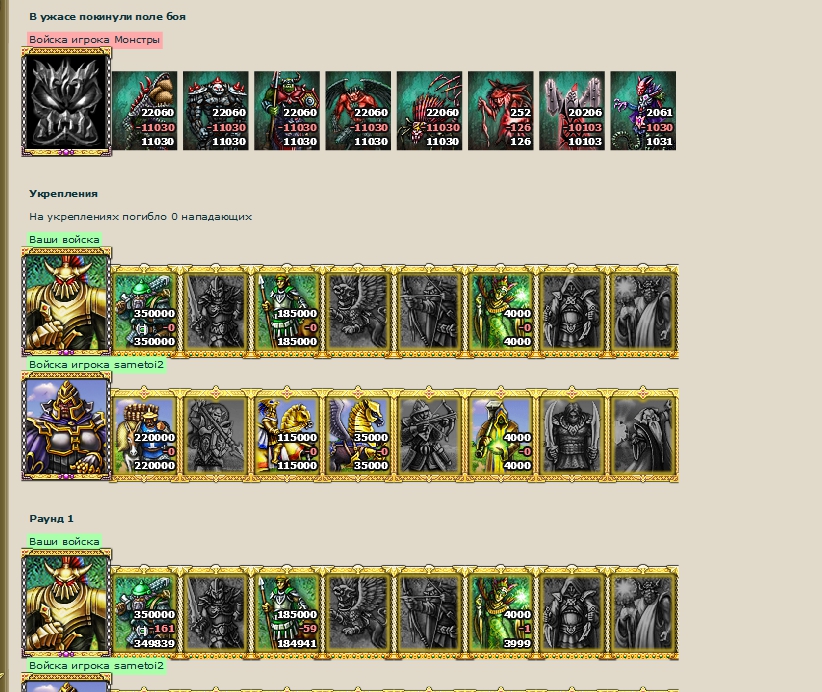Viewport: 822px width, 692px height.
Task: Click your spearman unit showing 185000 under Укрепления
Action: point(287,311)
